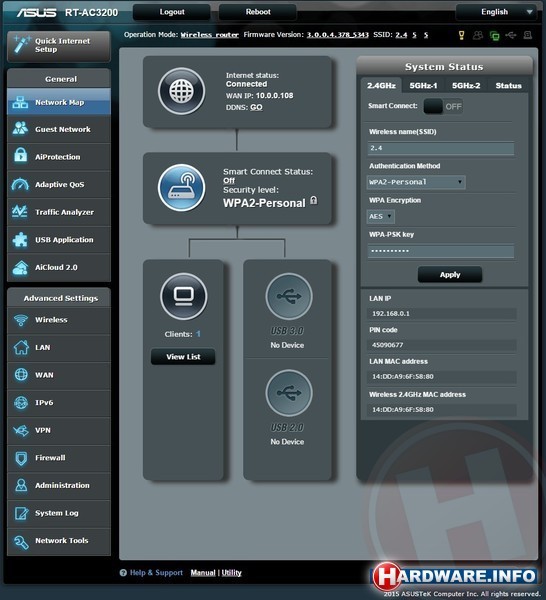The height and width of the screenshot is (600, 546).
Task: Click the 2.4 SSID link in header
Action: [401, 35]
